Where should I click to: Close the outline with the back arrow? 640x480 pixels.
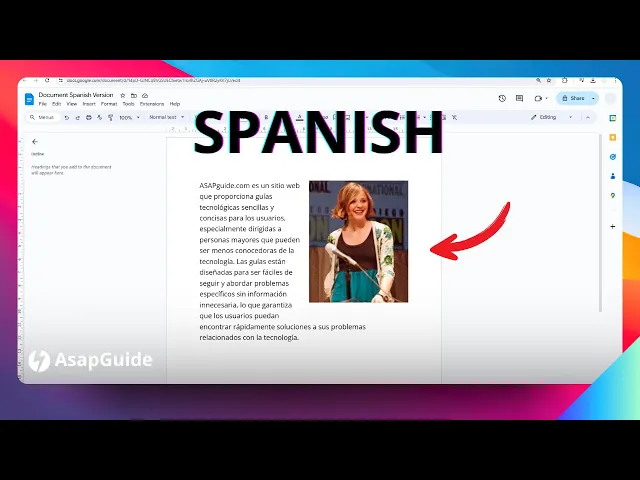(x=35, y=142)
